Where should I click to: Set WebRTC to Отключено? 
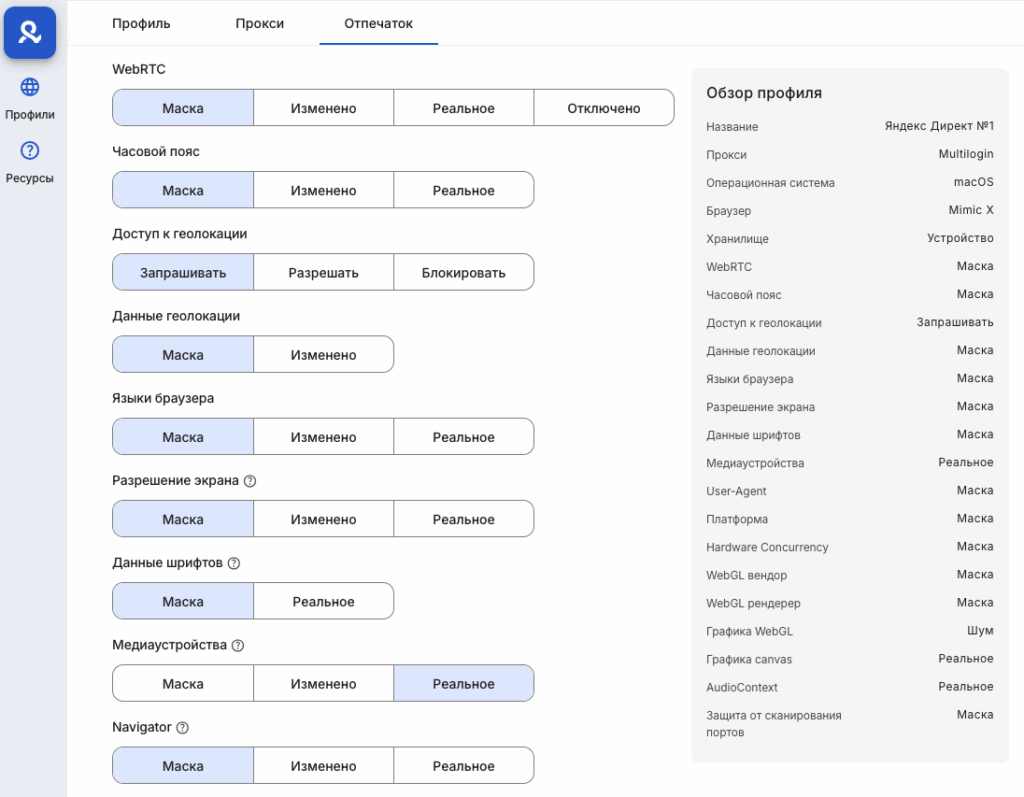coord(603,108)
